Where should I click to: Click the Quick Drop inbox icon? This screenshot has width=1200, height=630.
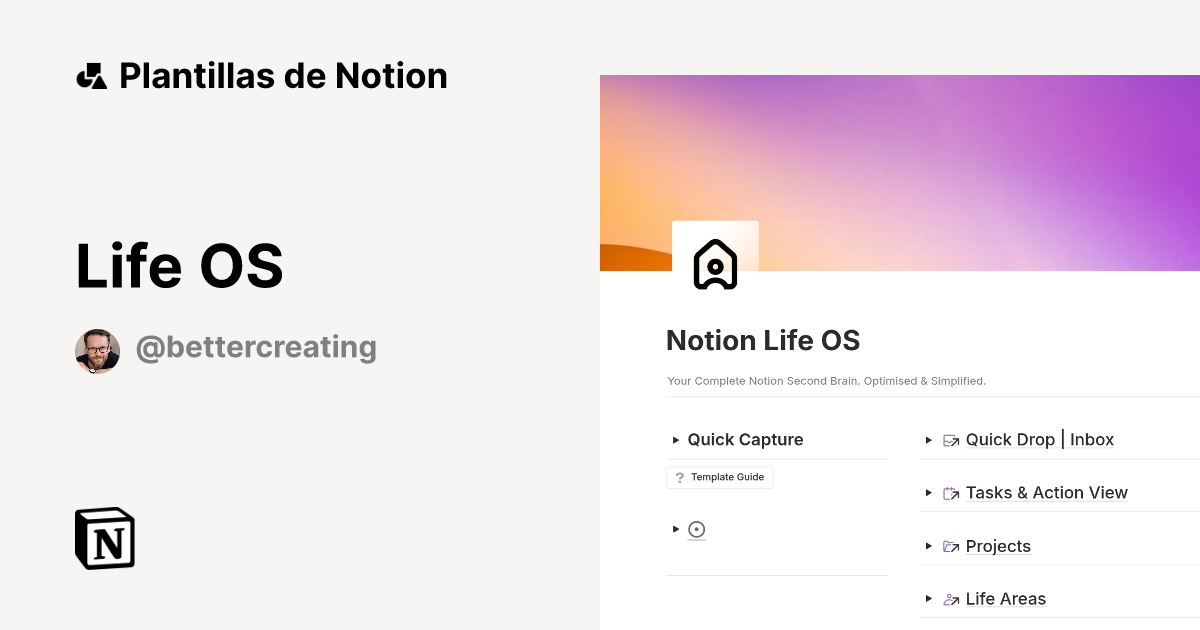pos(951,440)
